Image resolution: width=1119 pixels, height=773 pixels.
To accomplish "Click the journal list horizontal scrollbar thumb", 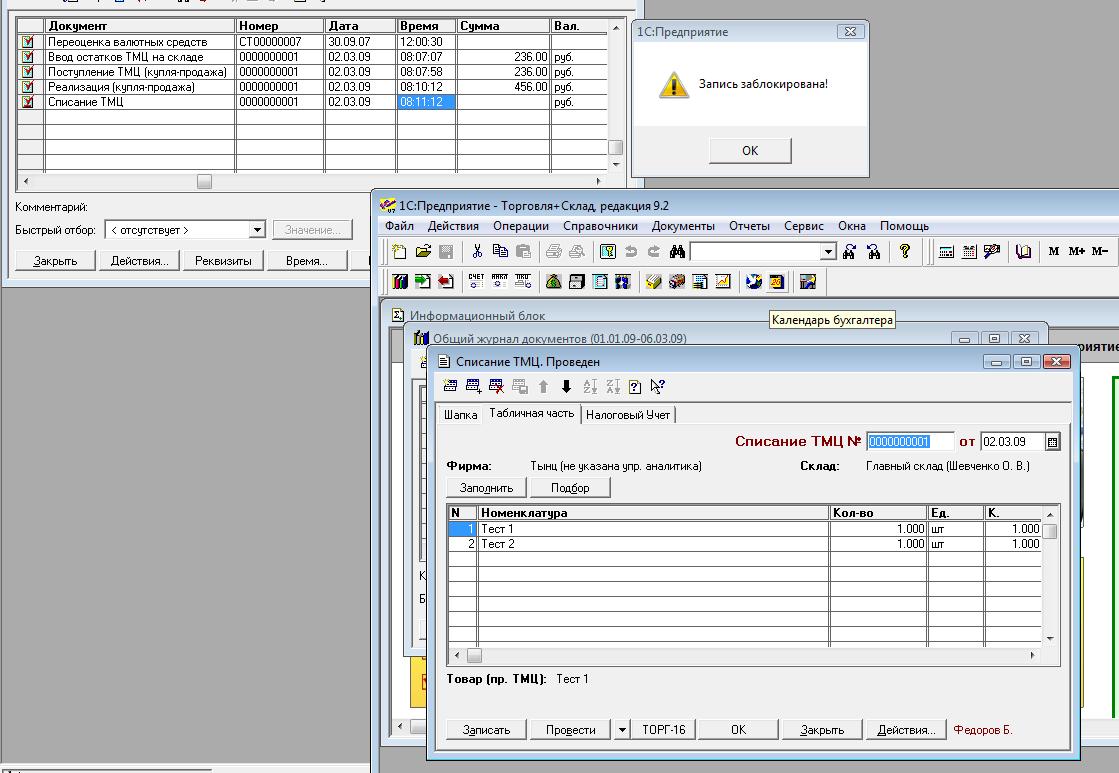I will (x=204, y=181).
